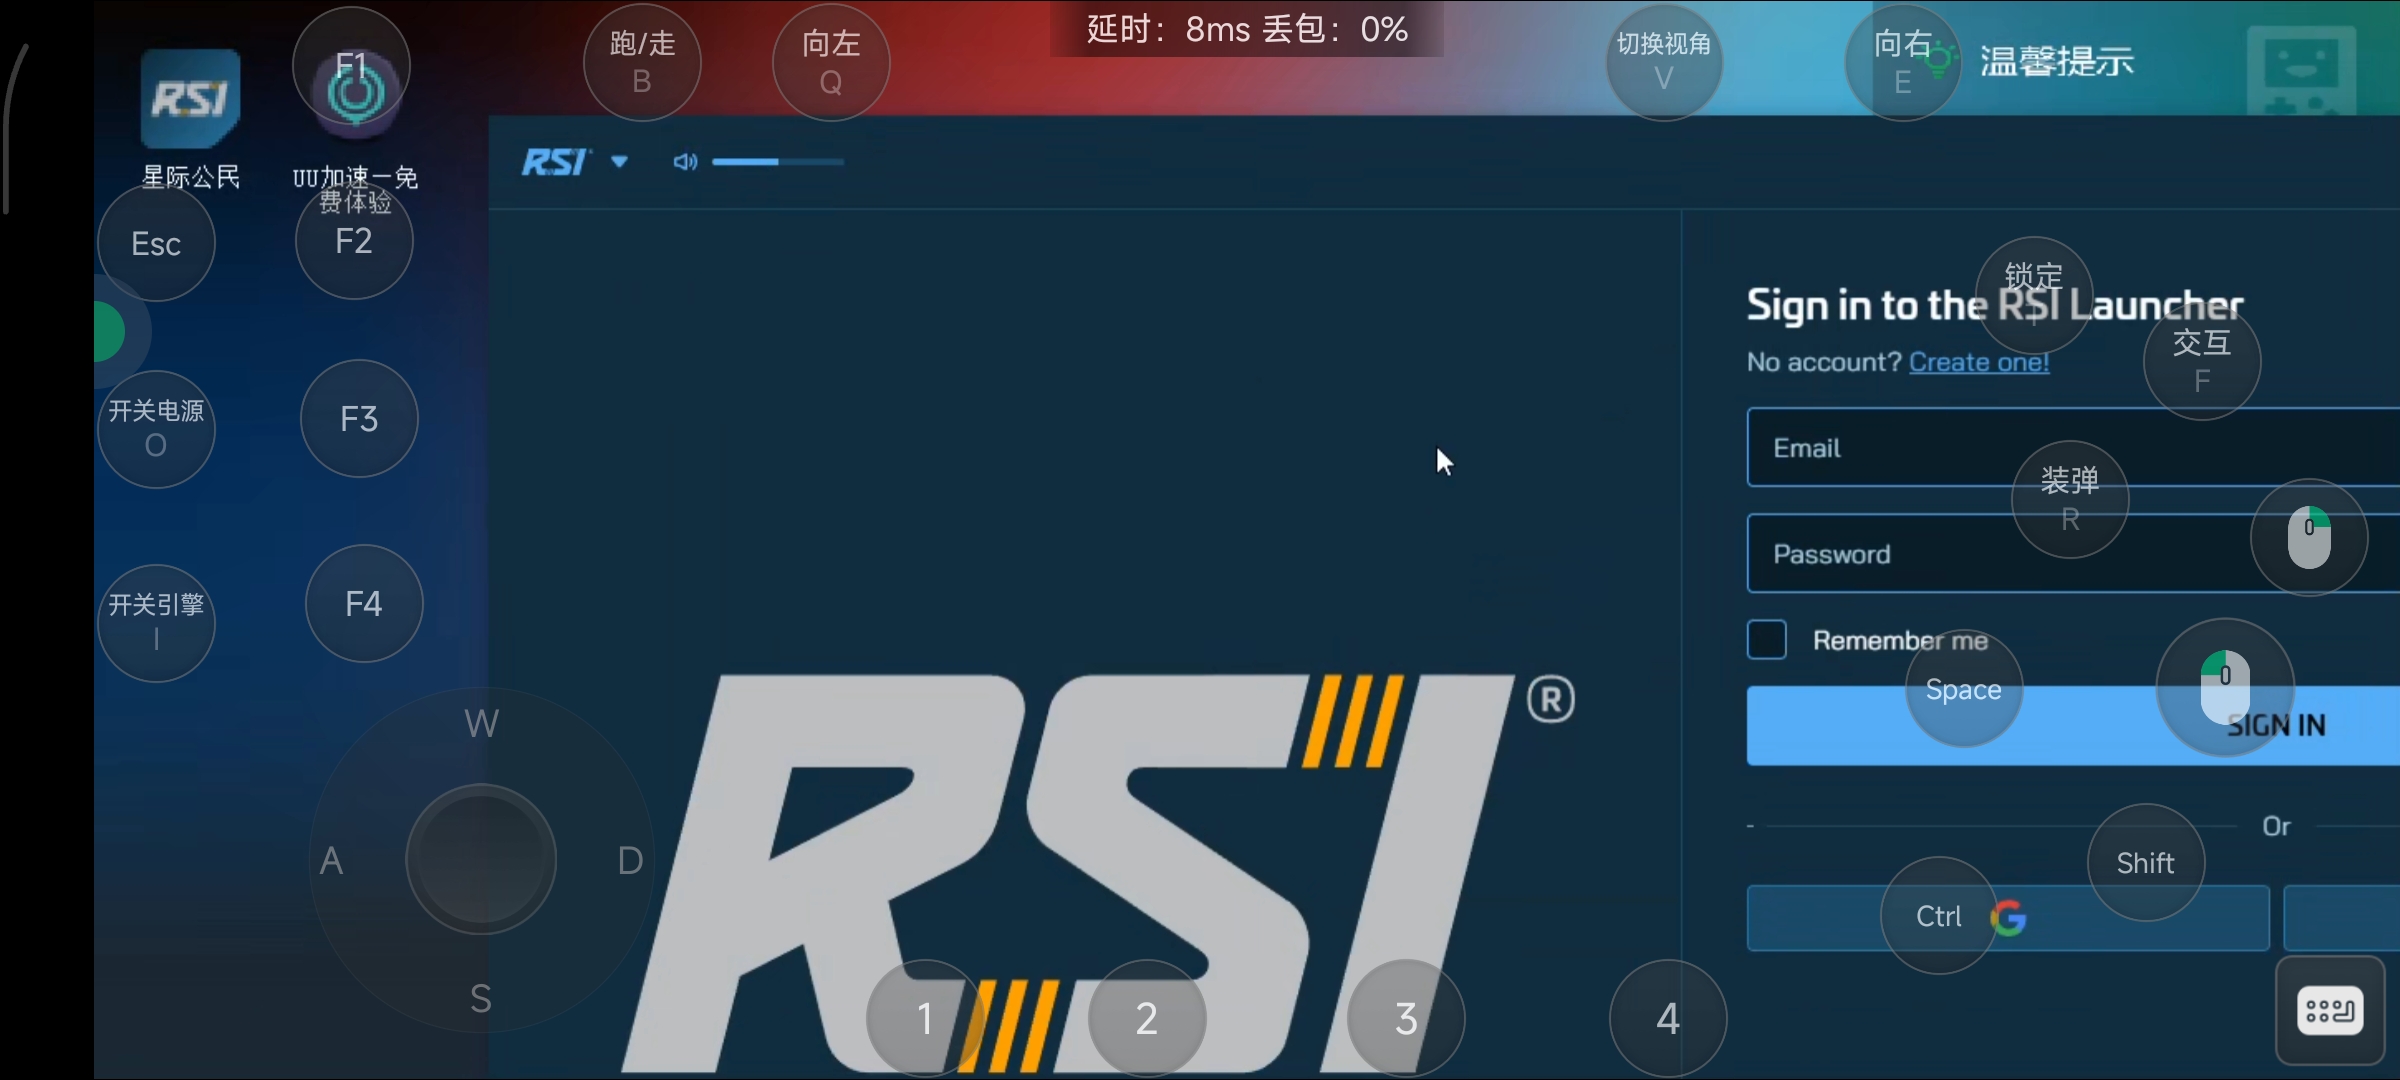Tap the number 3 virtual key
Screen dimensions: 2400x1080
pyautogui.click(x=1406, y=1018)
